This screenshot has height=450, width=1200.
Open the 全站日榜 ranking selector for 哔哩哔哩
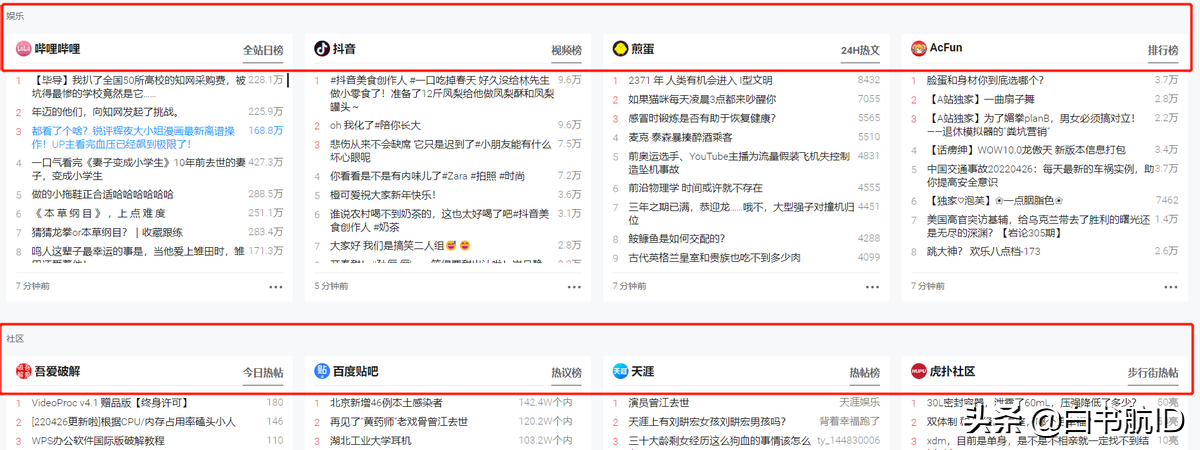[263, 49]
